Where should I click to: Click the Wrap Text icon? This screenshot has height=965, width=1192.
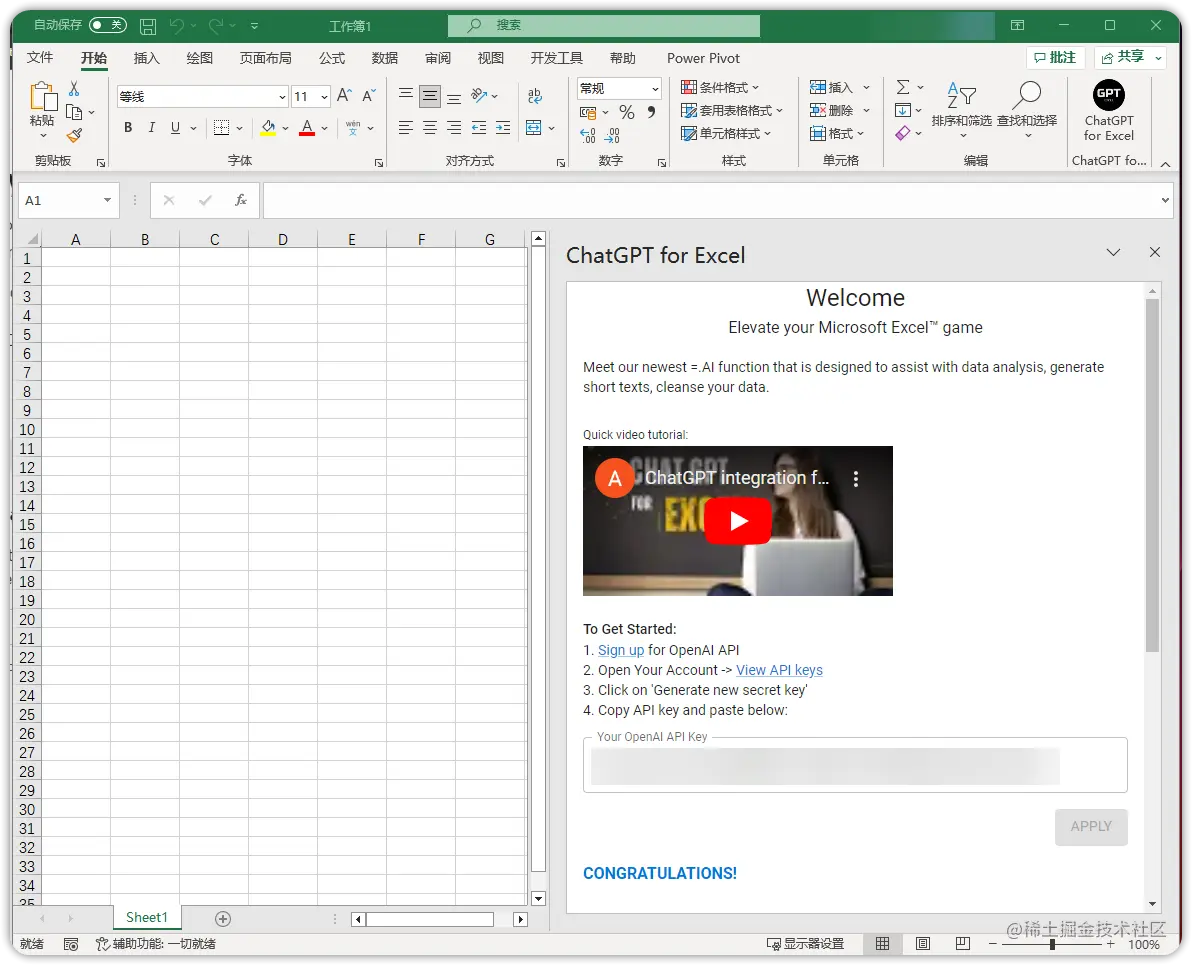(x=534, y=96)
